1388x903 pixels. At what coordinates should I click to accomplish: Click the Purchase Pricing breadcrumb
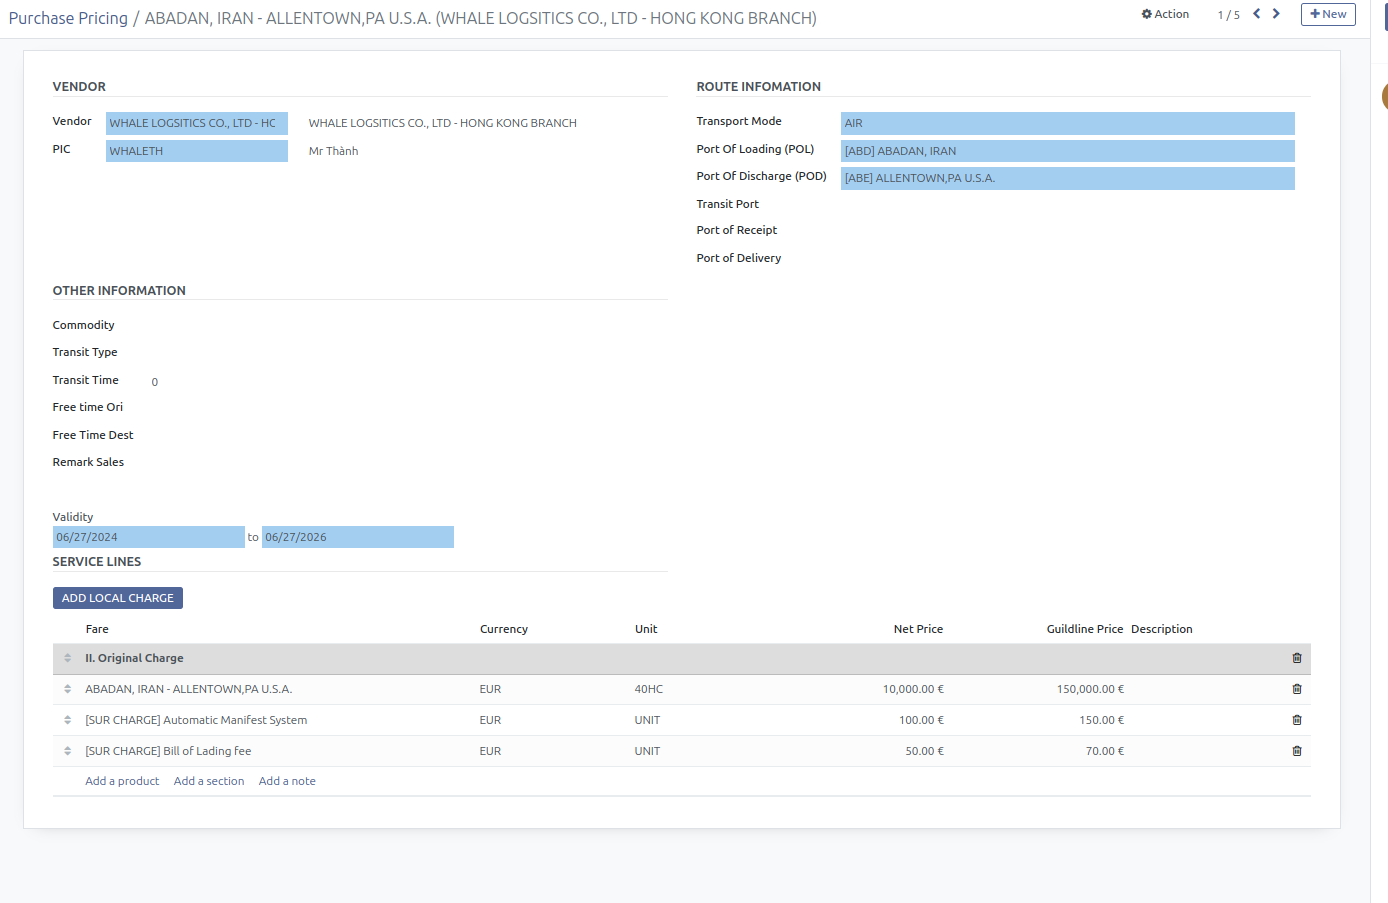point(68,18)
